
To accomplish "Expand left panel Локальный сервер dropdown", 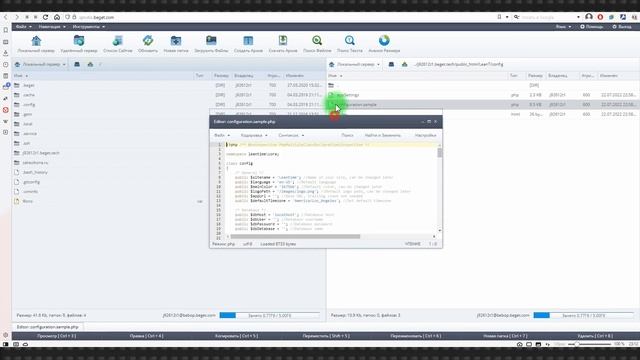I will (40, 64).
